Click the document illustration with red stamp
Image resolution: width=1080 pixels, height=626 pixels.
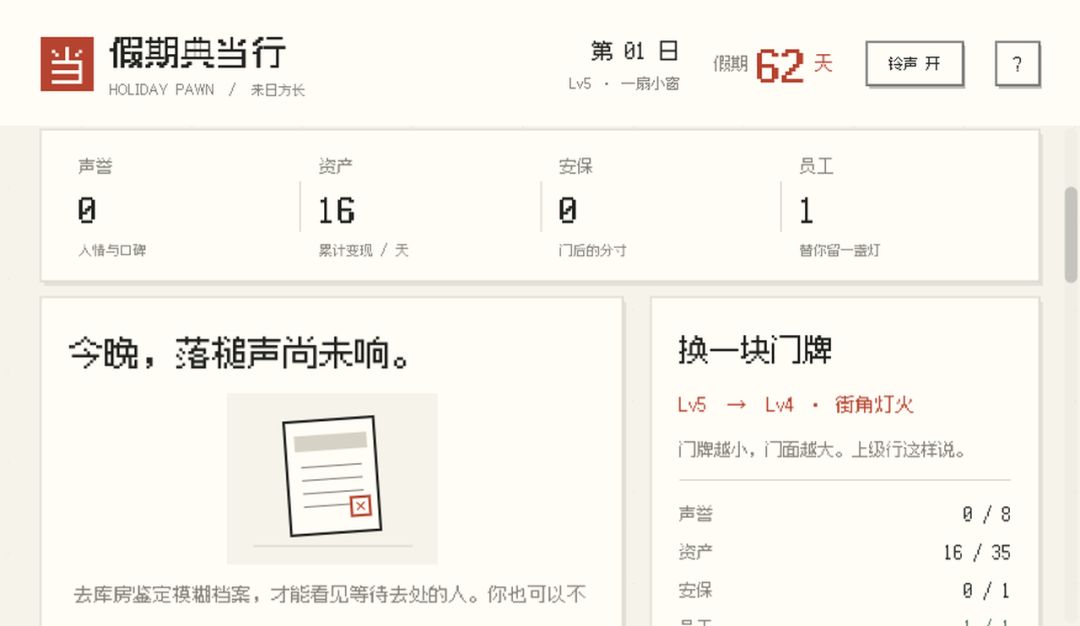(x=332, y=479)
